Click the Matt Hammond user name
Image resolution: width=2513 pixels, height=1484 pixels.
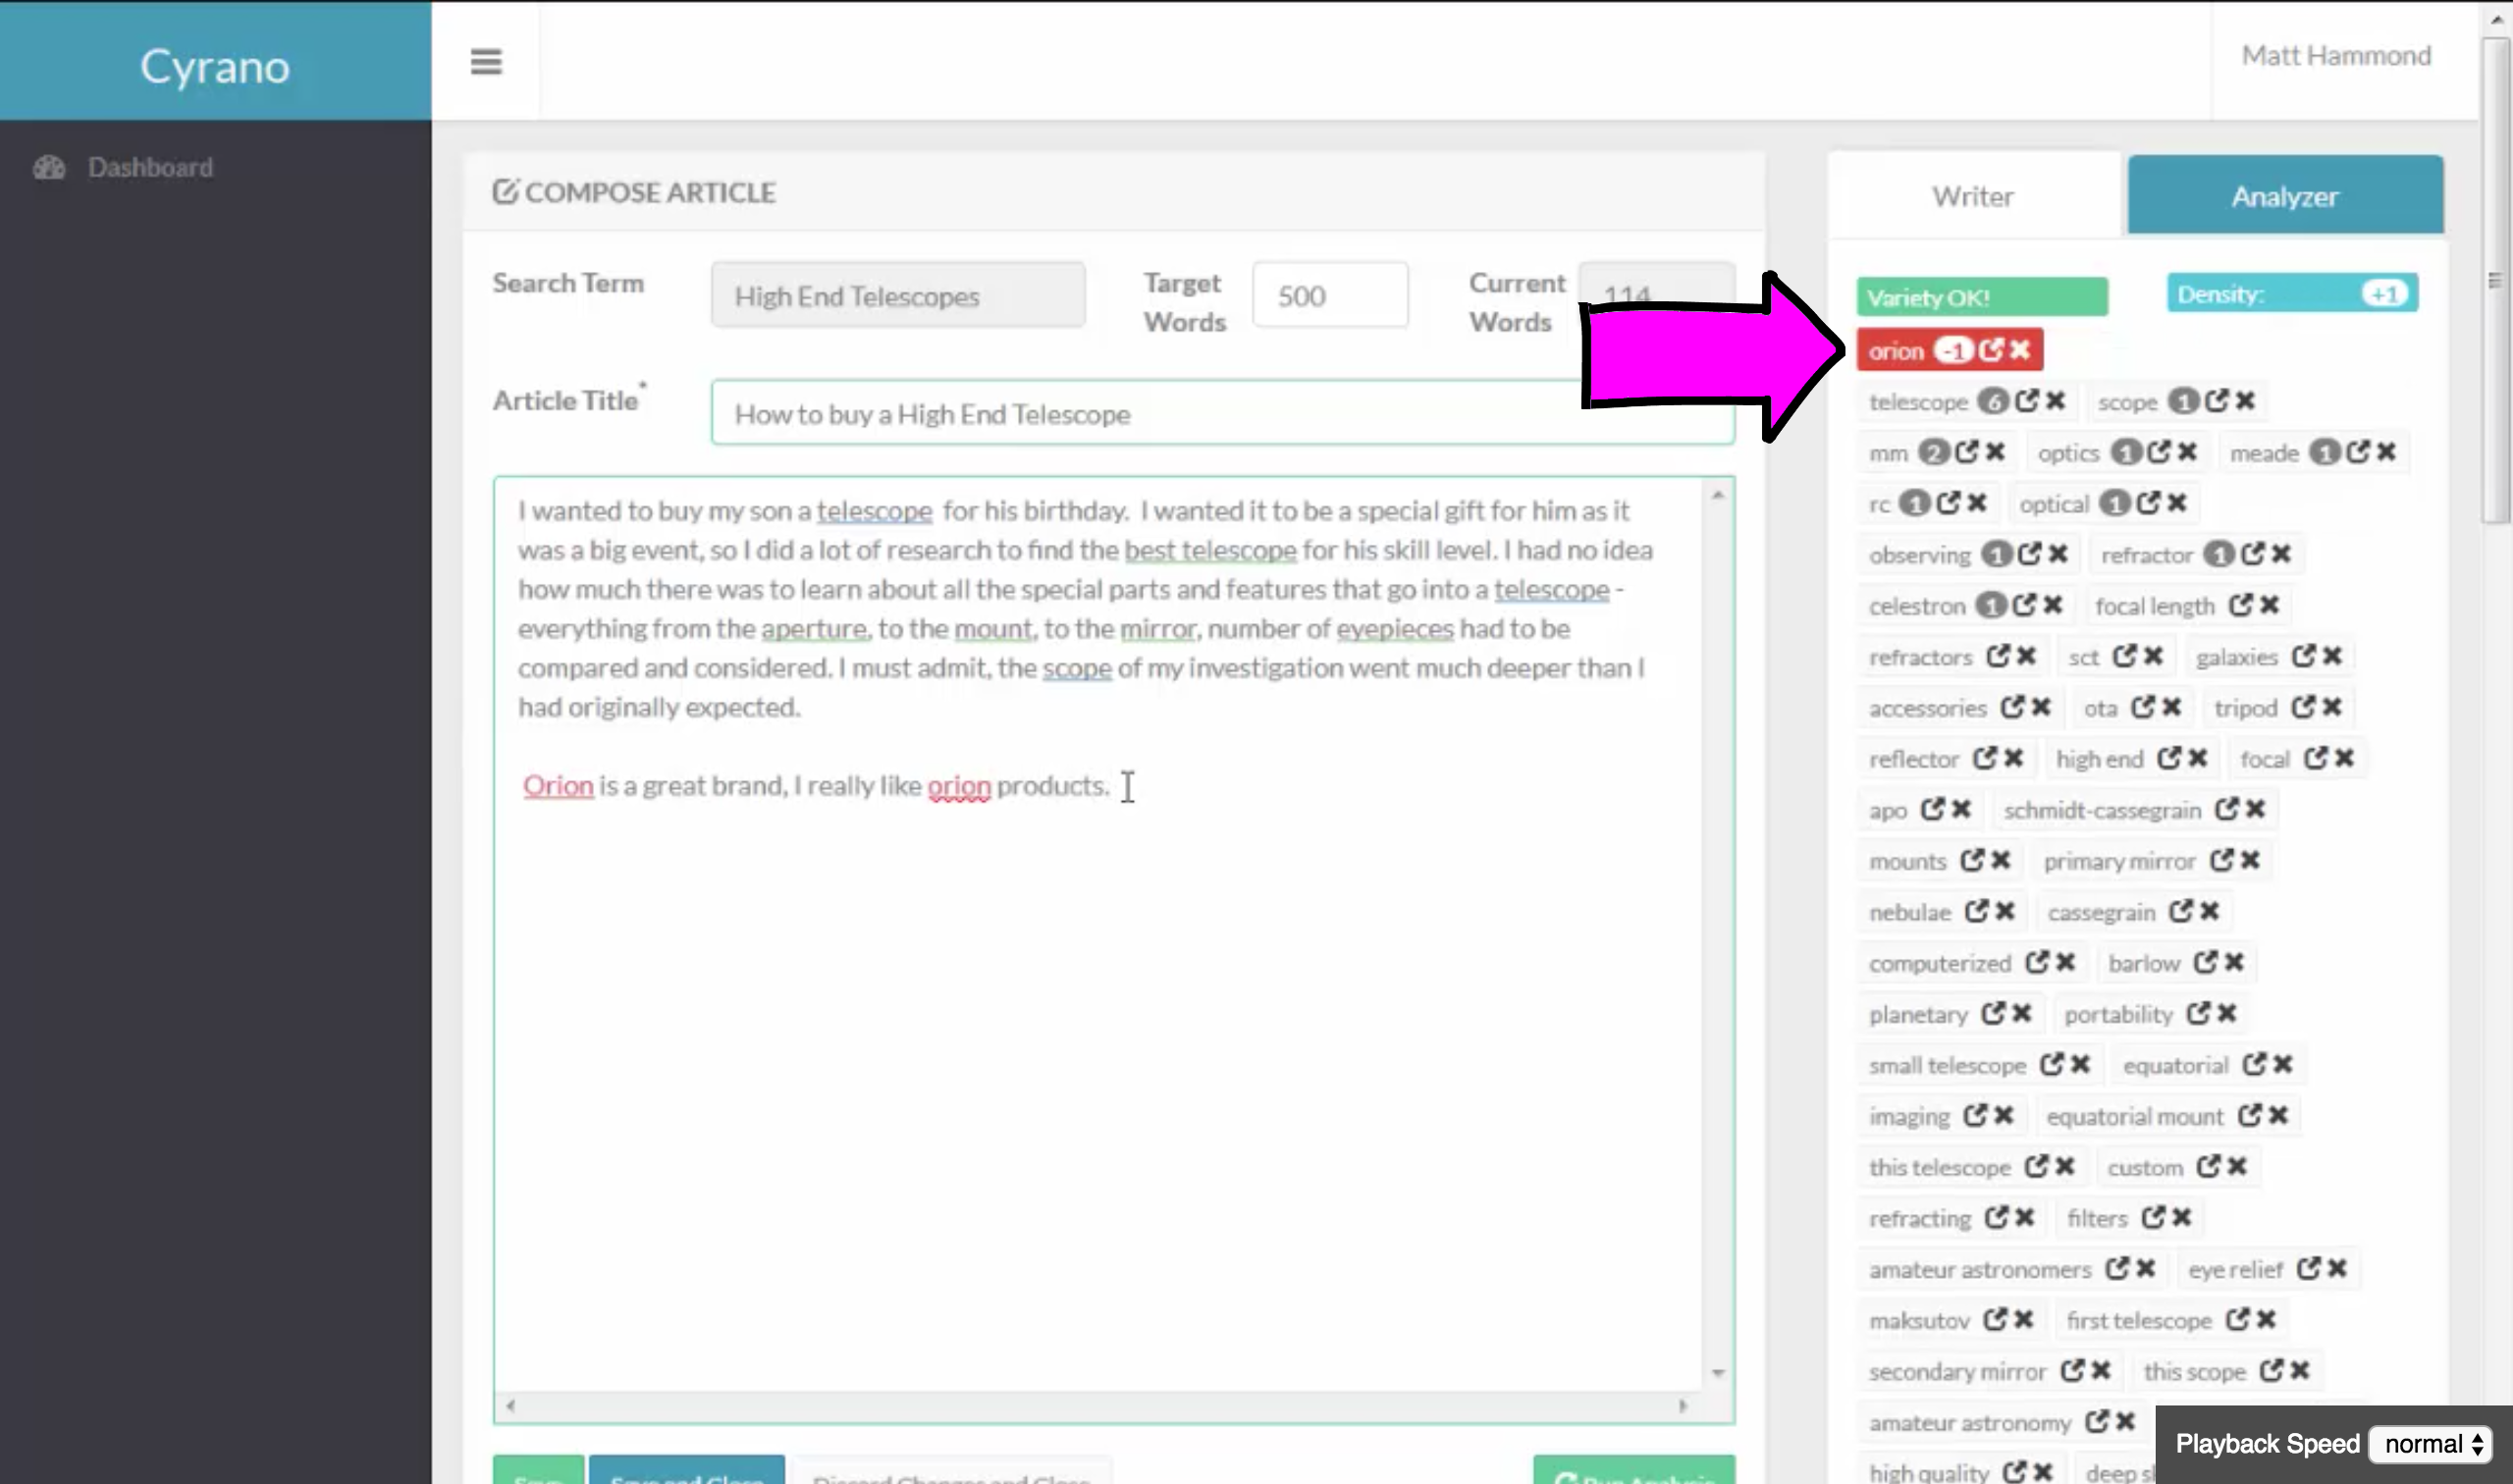(2336, 56)
